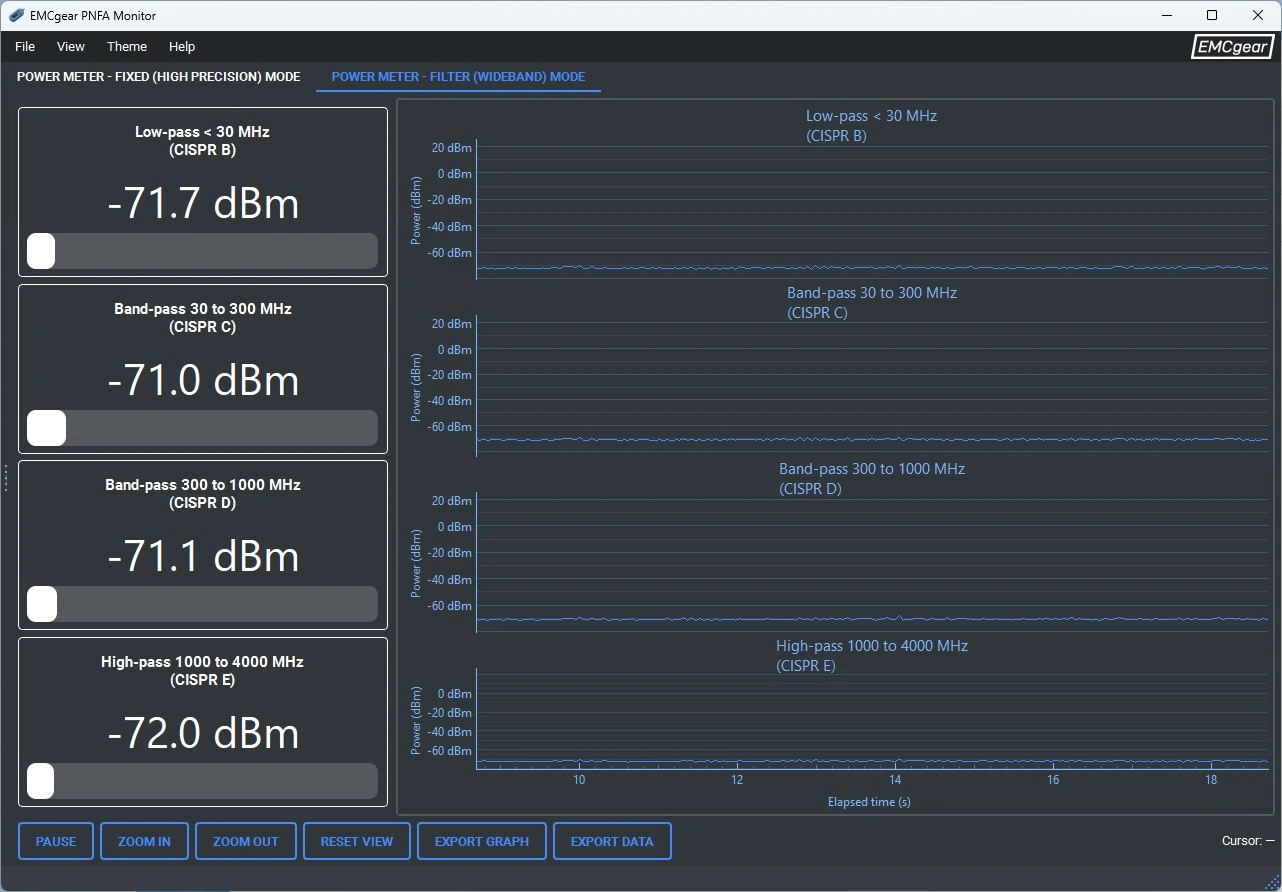
Task: Open the File menu
Action: point(25,47)
